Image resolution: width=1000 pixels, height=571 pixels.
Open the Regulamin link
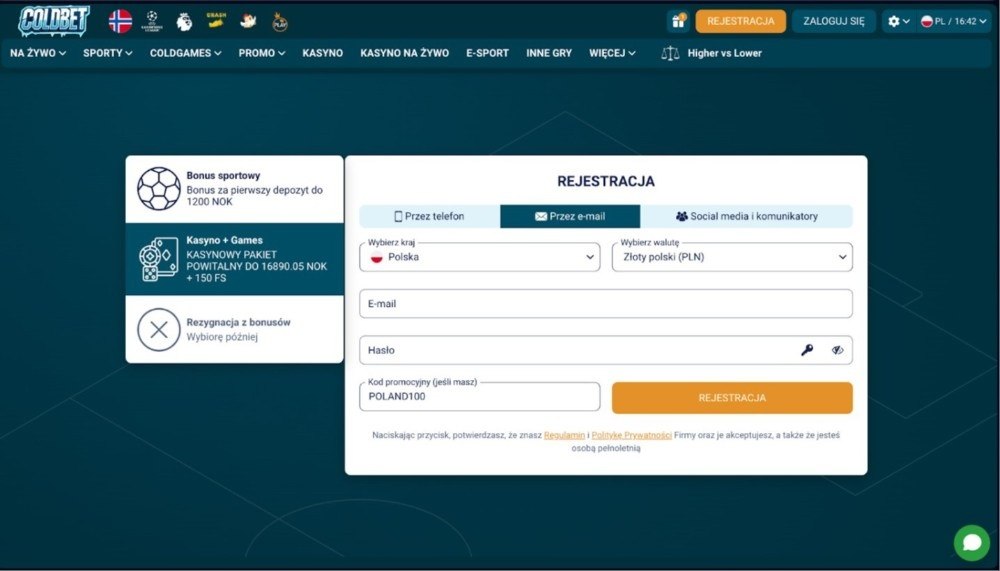point(564,435)
